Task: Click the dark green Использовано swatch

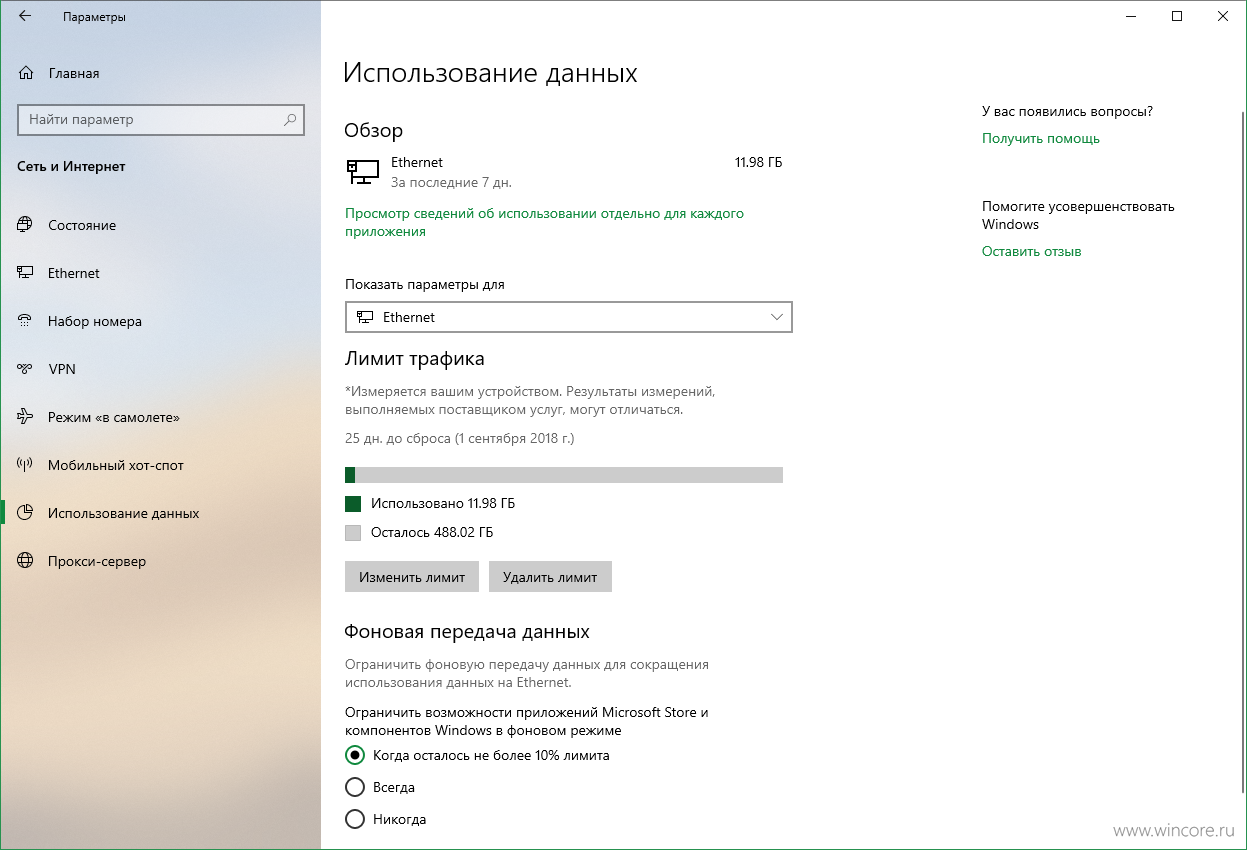Action: pyautogui.click(x=352, y=503)
